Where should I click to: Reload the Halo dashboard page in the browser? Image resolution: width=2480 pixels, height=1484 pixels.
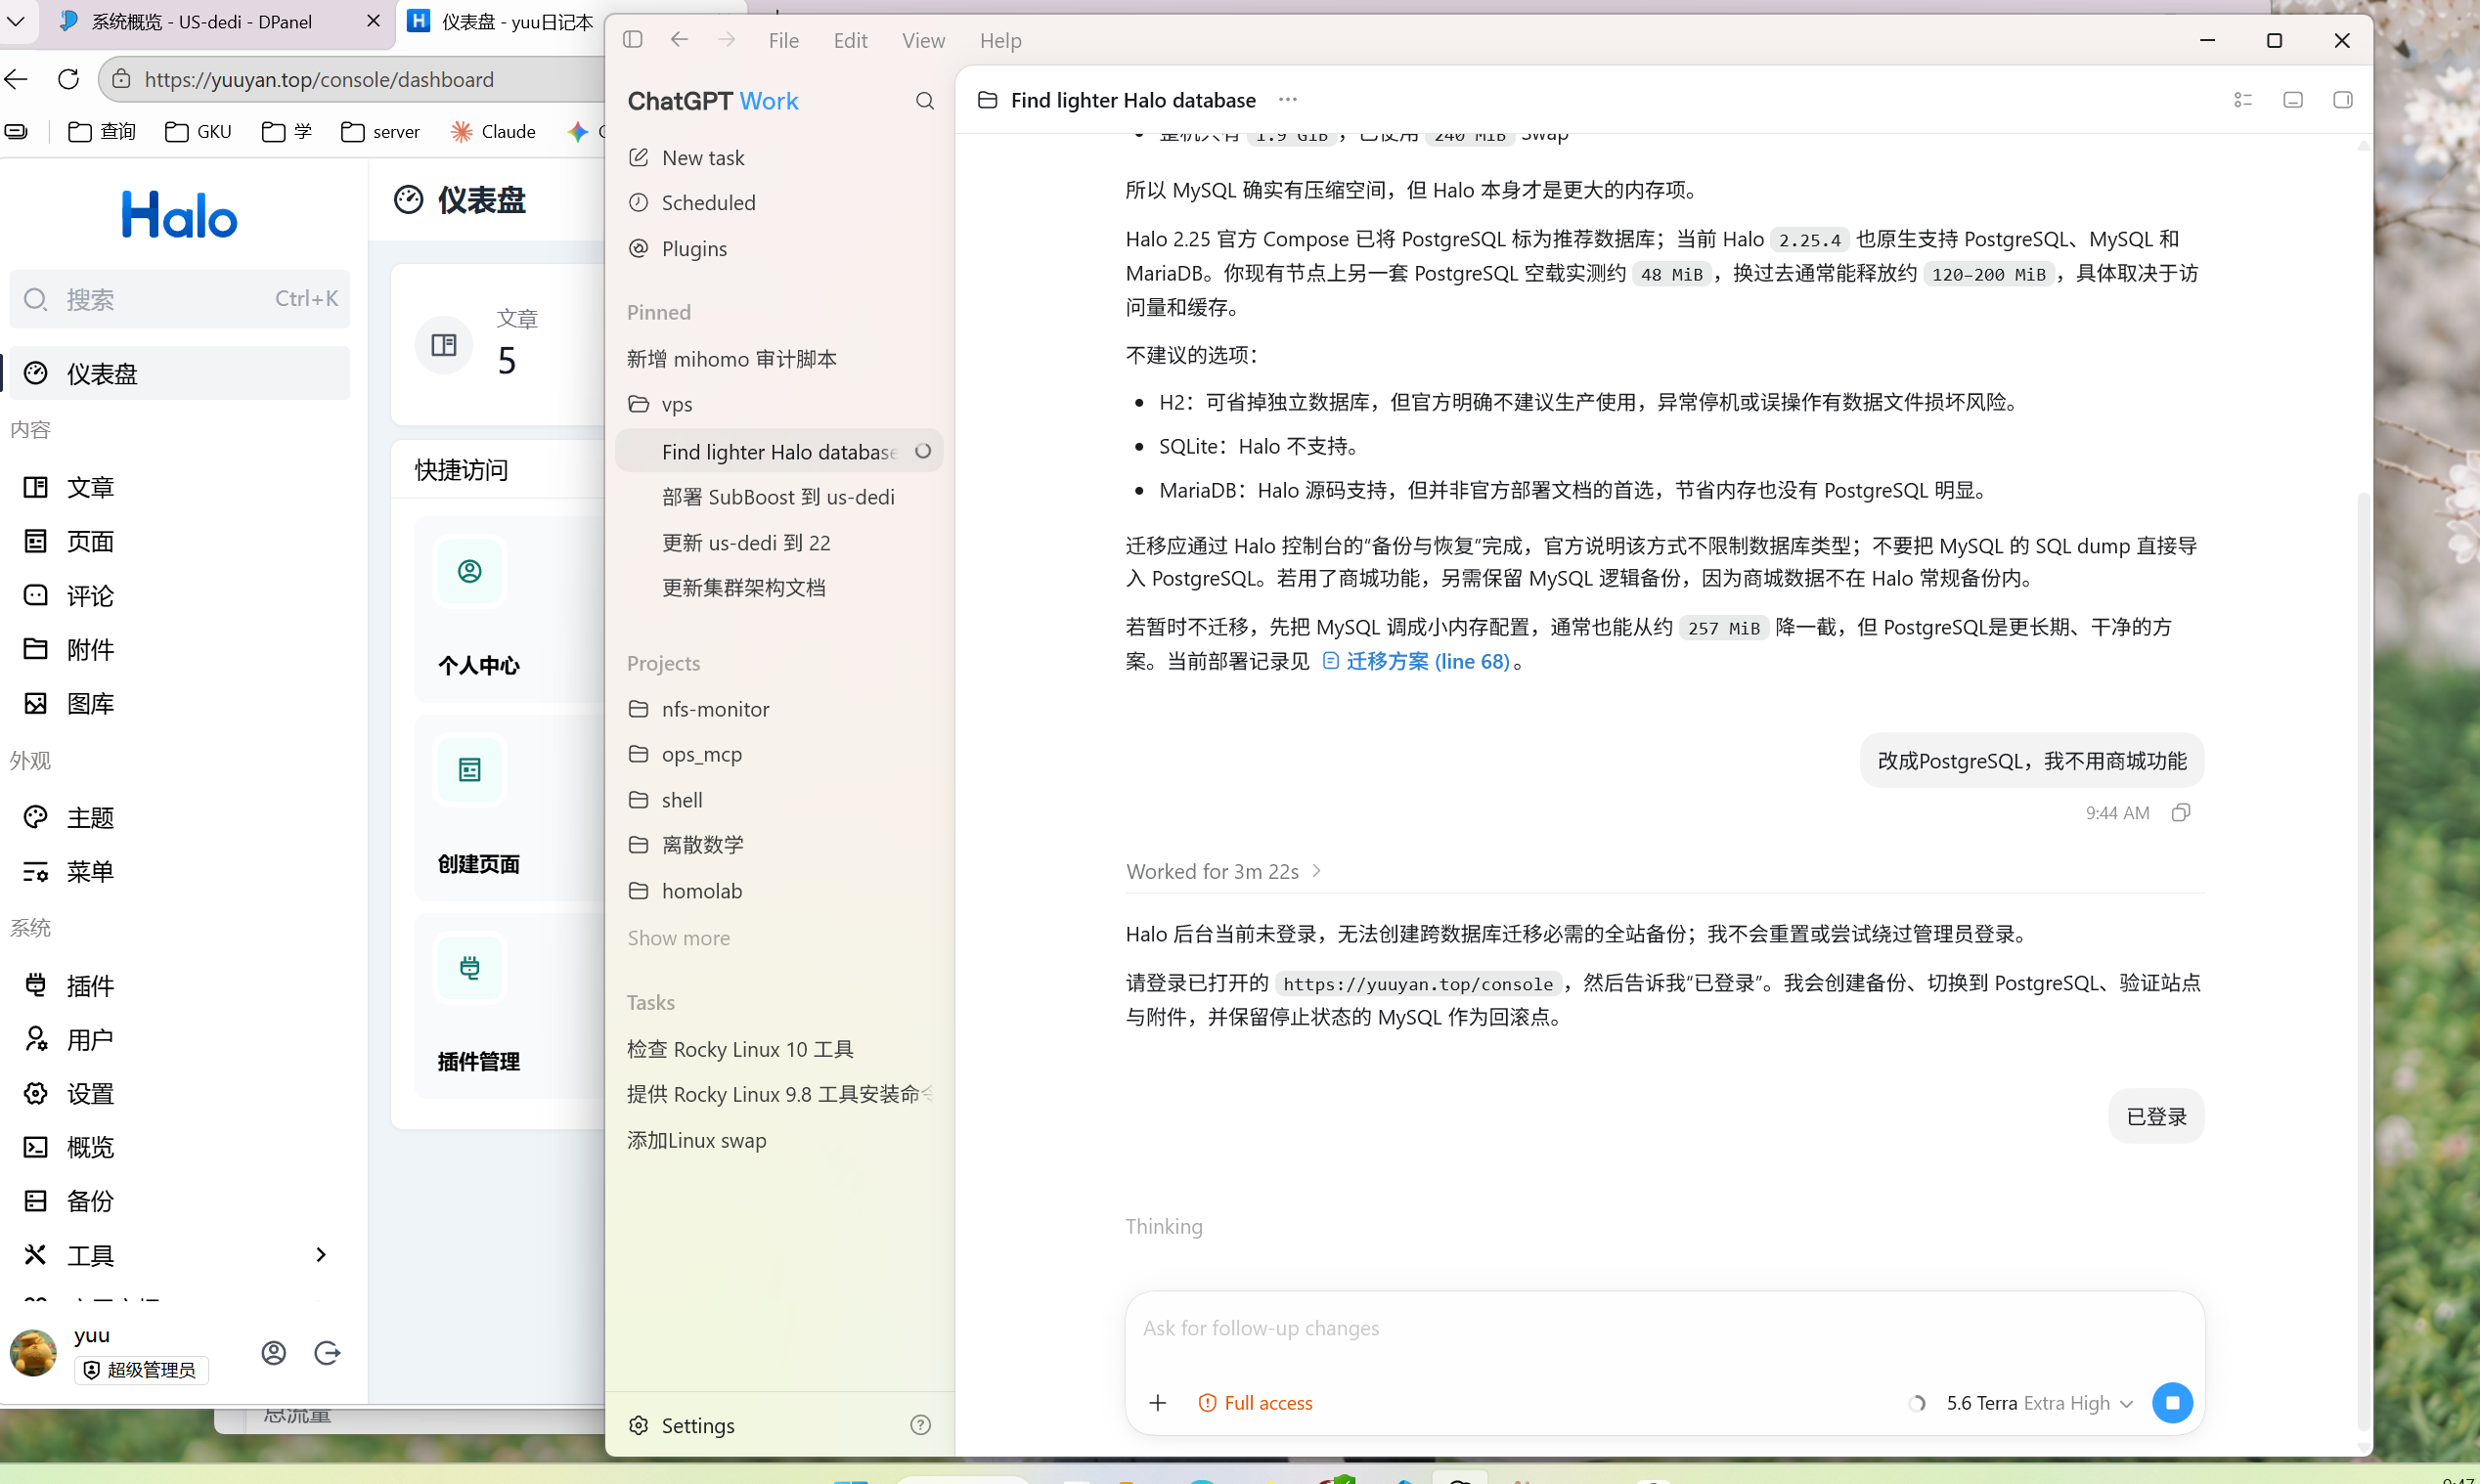pos(68,79)
